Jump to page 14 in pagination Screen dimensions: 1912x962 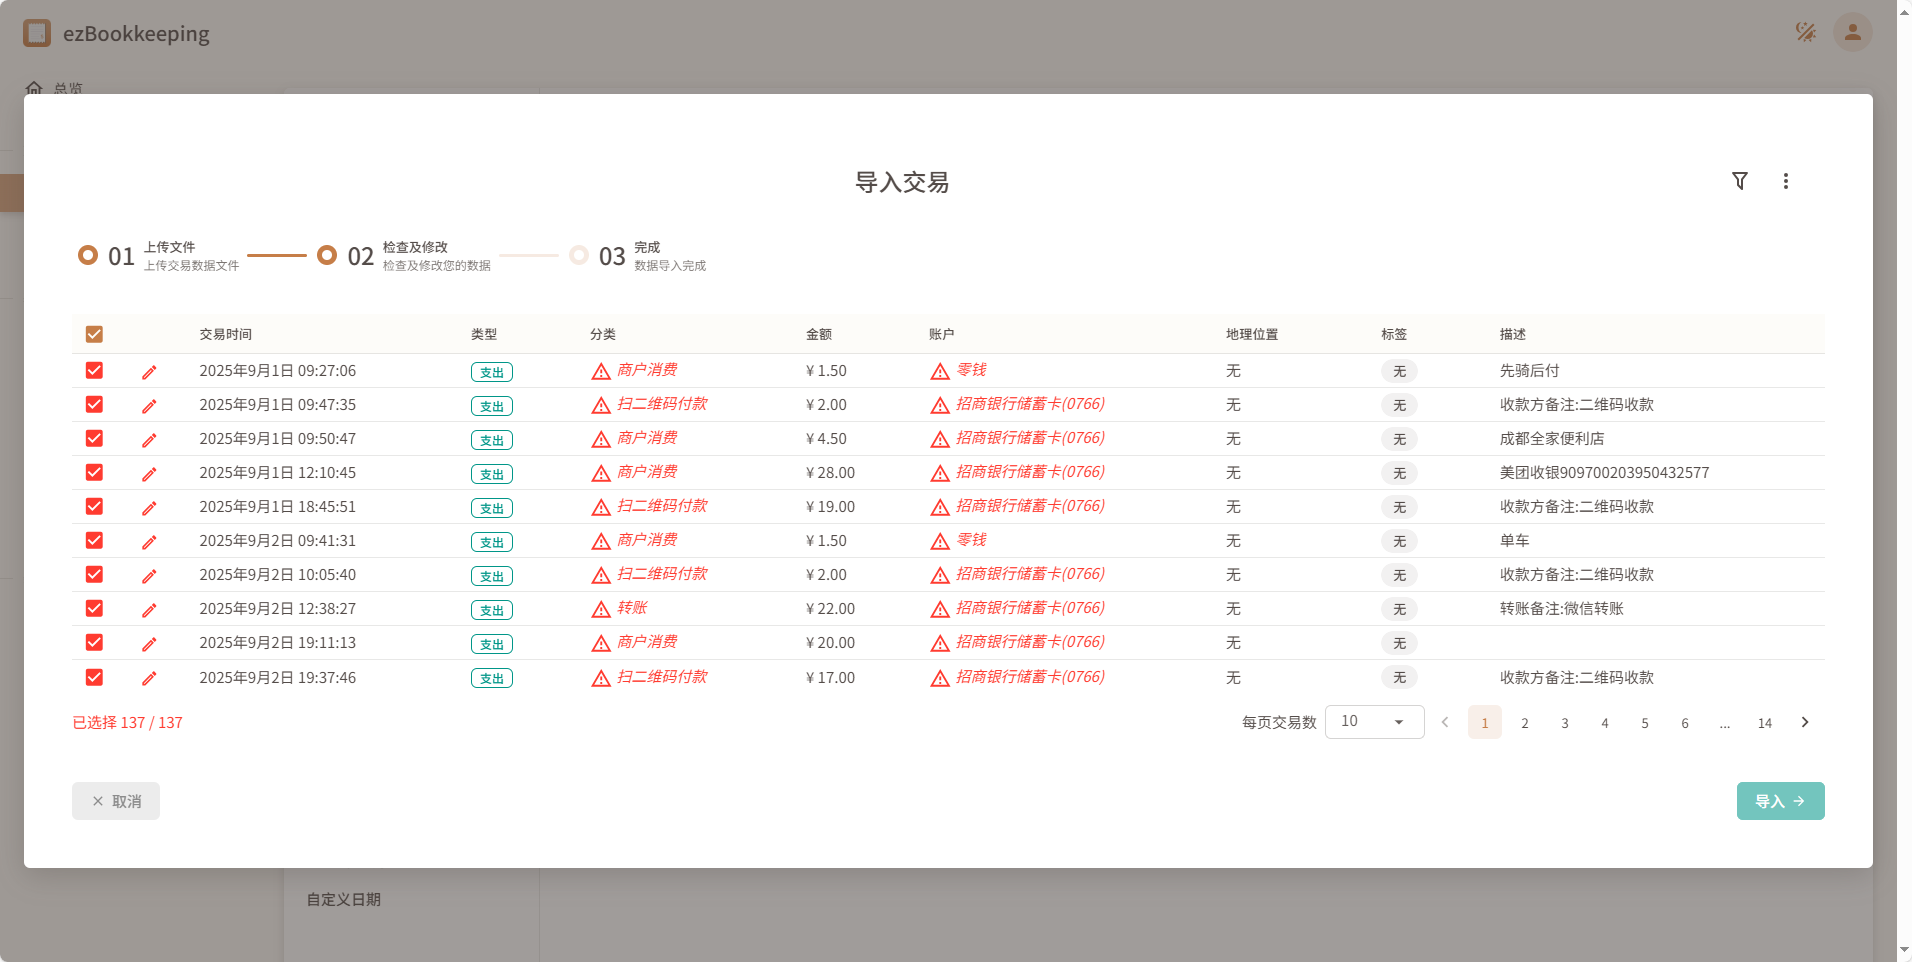(1765, 722)
